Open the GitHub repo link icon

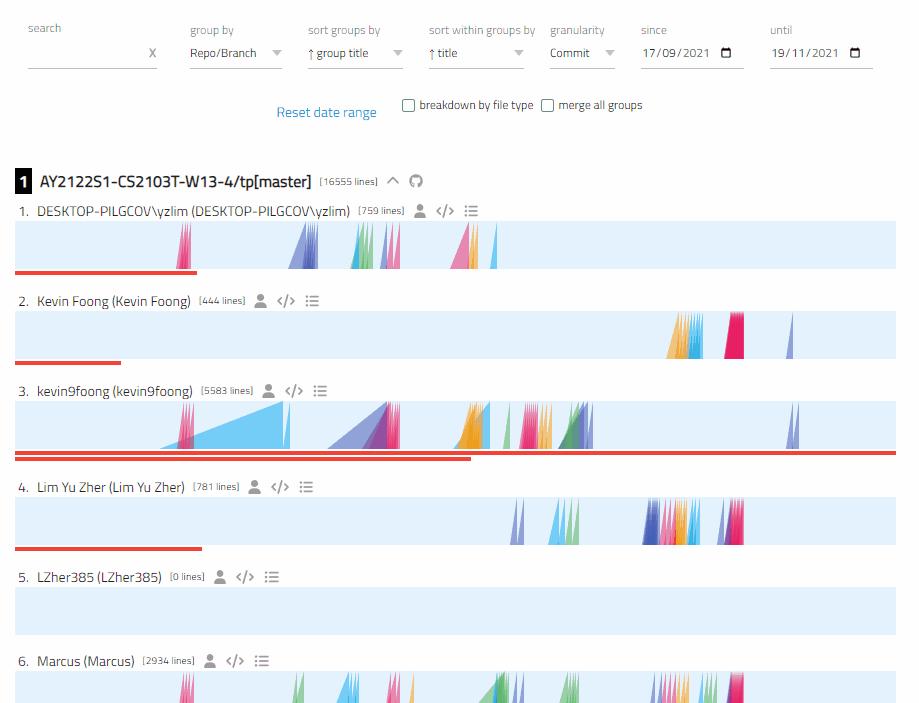tap(415, 181)
